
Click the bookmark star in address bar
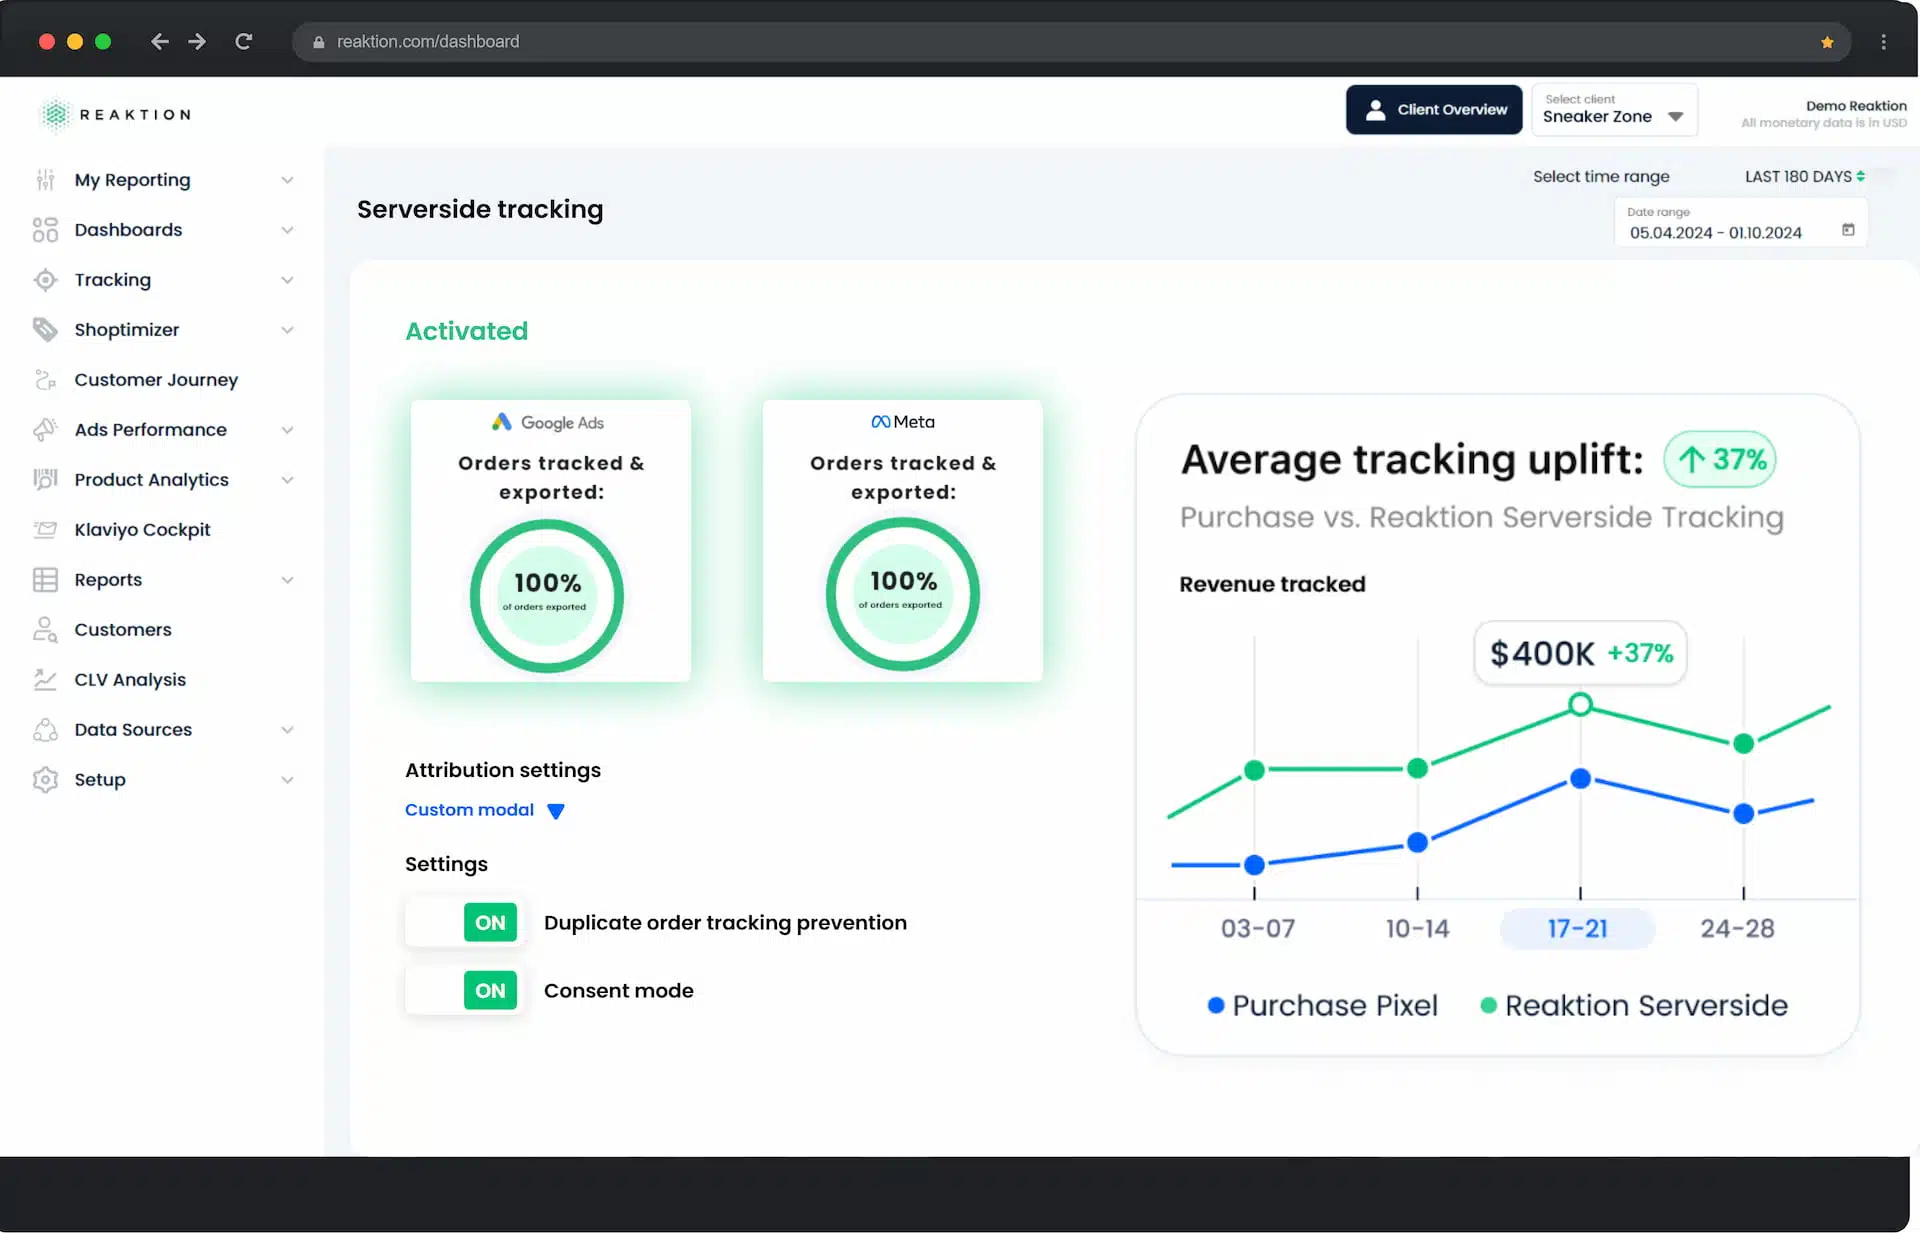(x=1827, y=42)
